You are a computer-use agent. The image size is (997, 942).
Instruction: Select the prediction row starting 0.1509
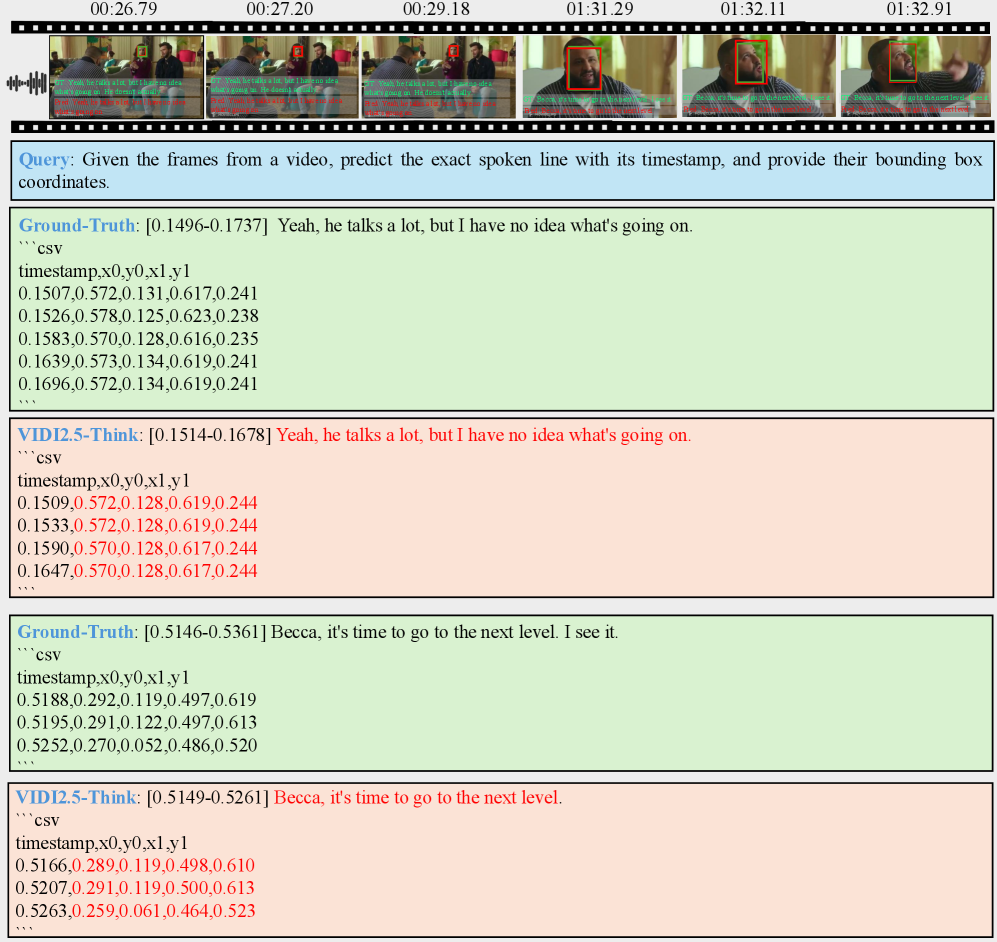(137, 503)
